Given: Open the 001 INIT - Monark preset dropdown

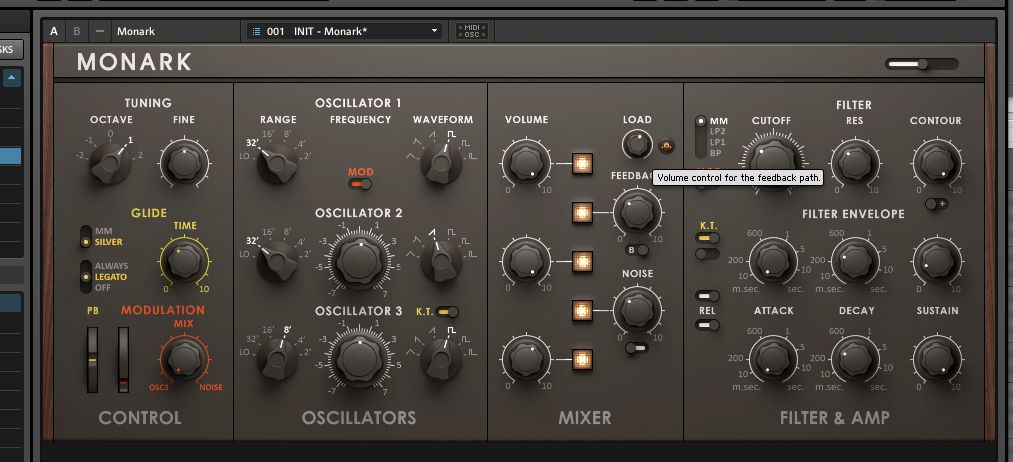Looking at the screenshot, I should pos(344,31).
